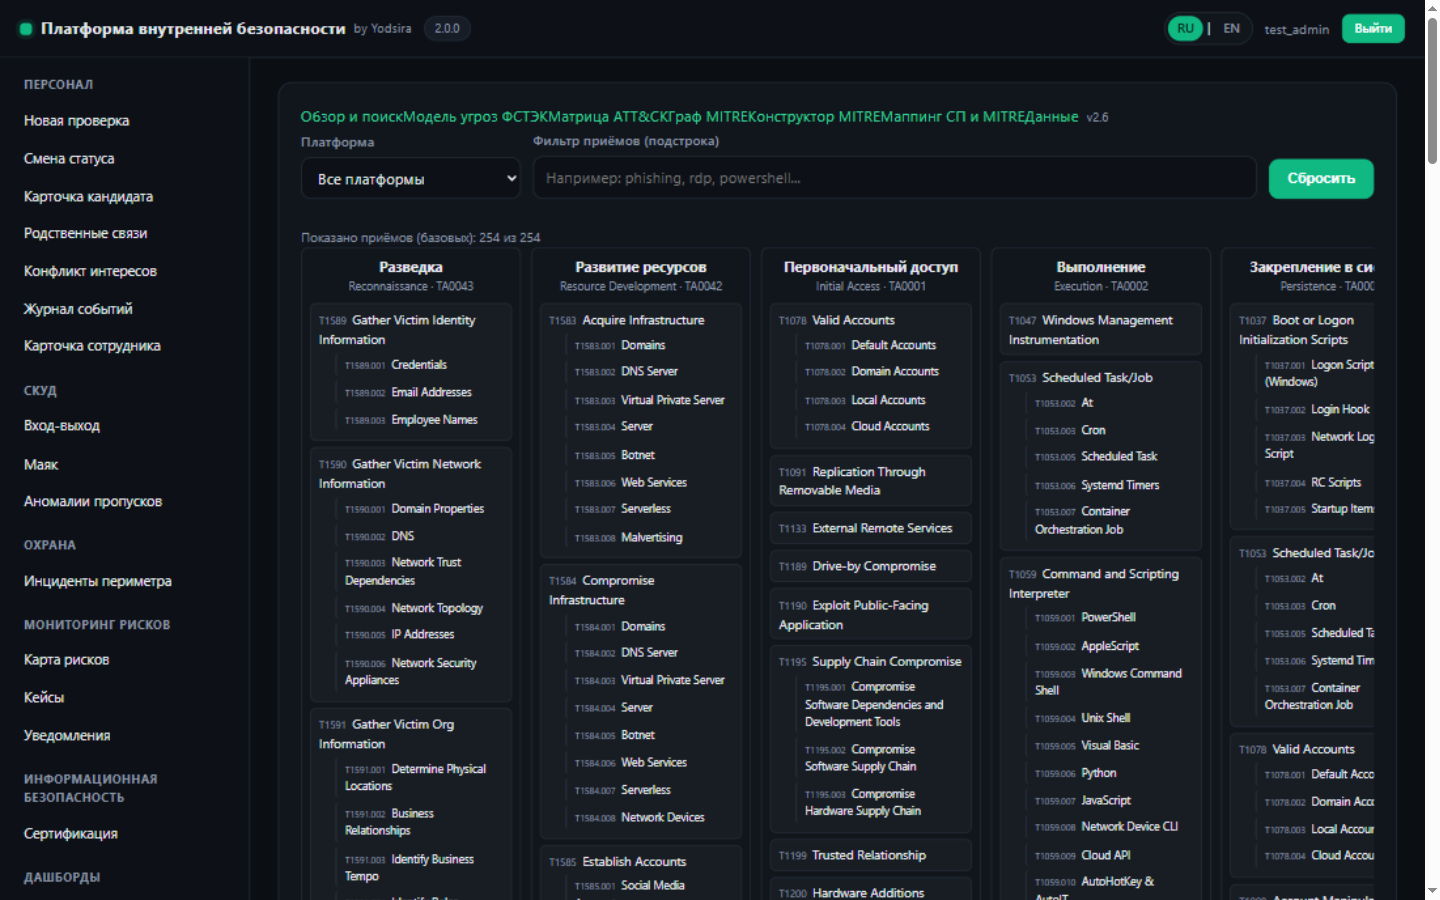Image resolution: width=1440 pixels, height=900 pixels.
Task: View Журнал событий from the sidebar
Action: pos(78,310)
